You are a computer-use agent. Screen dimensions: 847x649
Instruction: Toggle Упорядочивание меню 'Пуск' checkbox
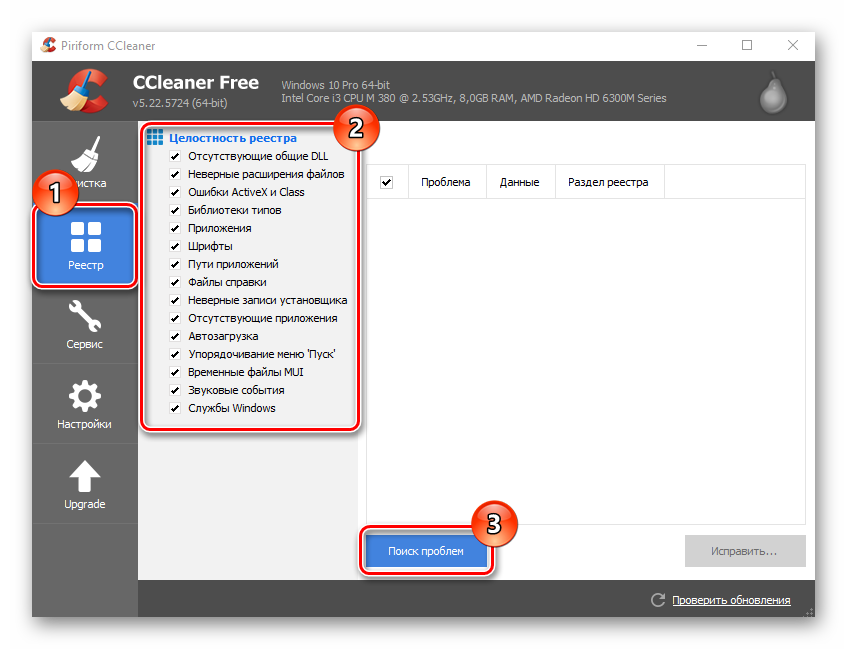(x=175, y=354)
